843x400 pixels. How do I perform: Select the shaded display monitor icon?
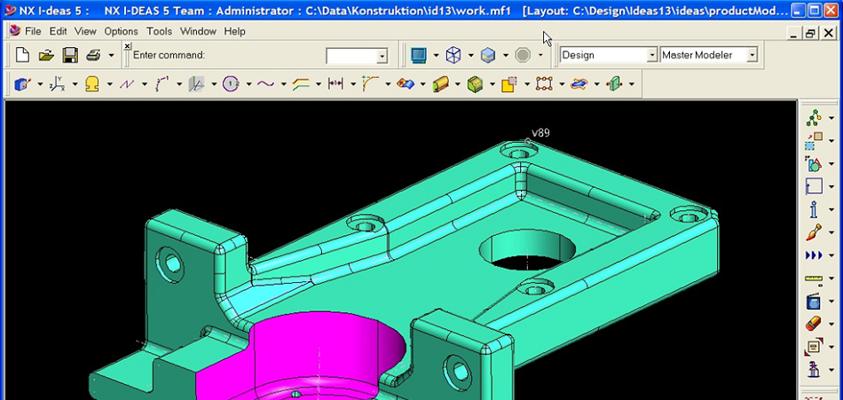pos(419,55)
